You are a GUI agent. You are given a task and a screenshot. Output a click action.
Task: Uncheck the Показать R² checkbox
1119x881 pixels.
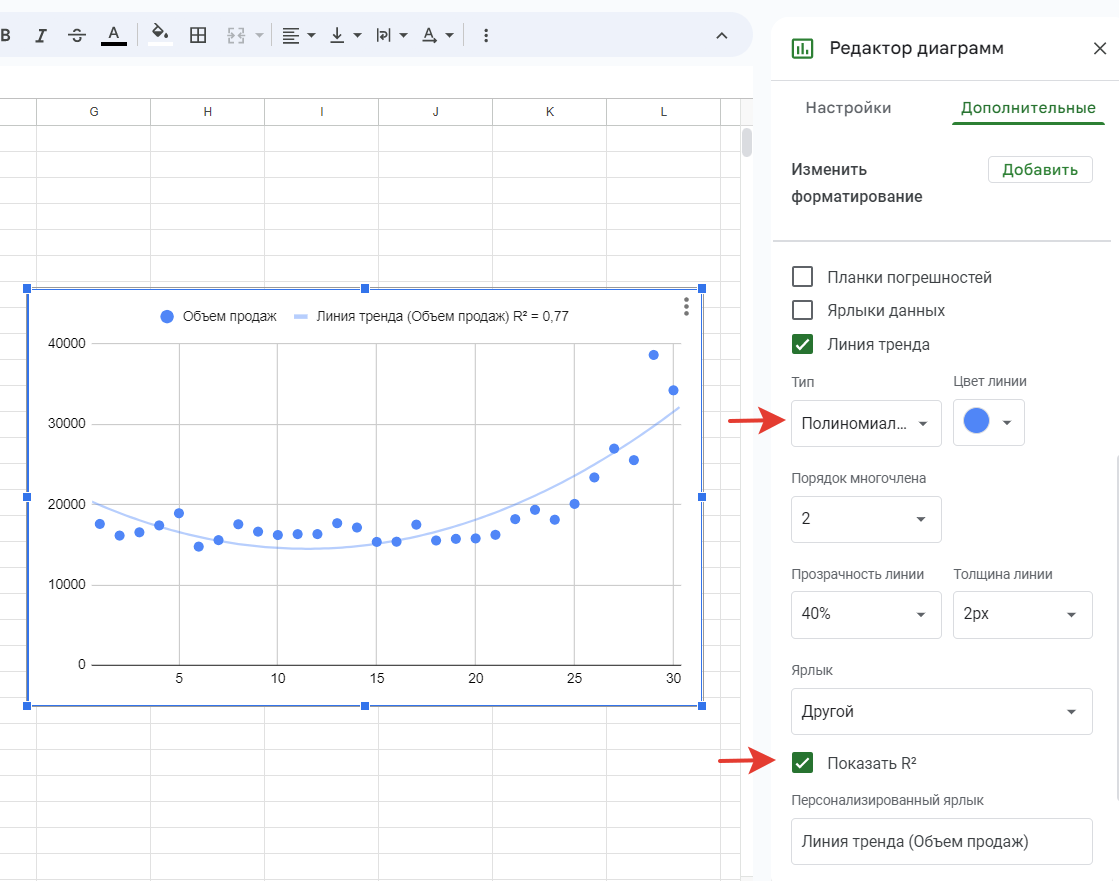point(802,763)
